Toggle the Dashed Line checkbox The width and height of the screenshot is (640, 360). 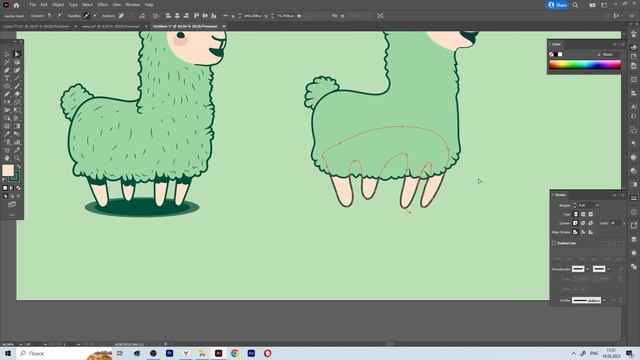pos(553,243)
